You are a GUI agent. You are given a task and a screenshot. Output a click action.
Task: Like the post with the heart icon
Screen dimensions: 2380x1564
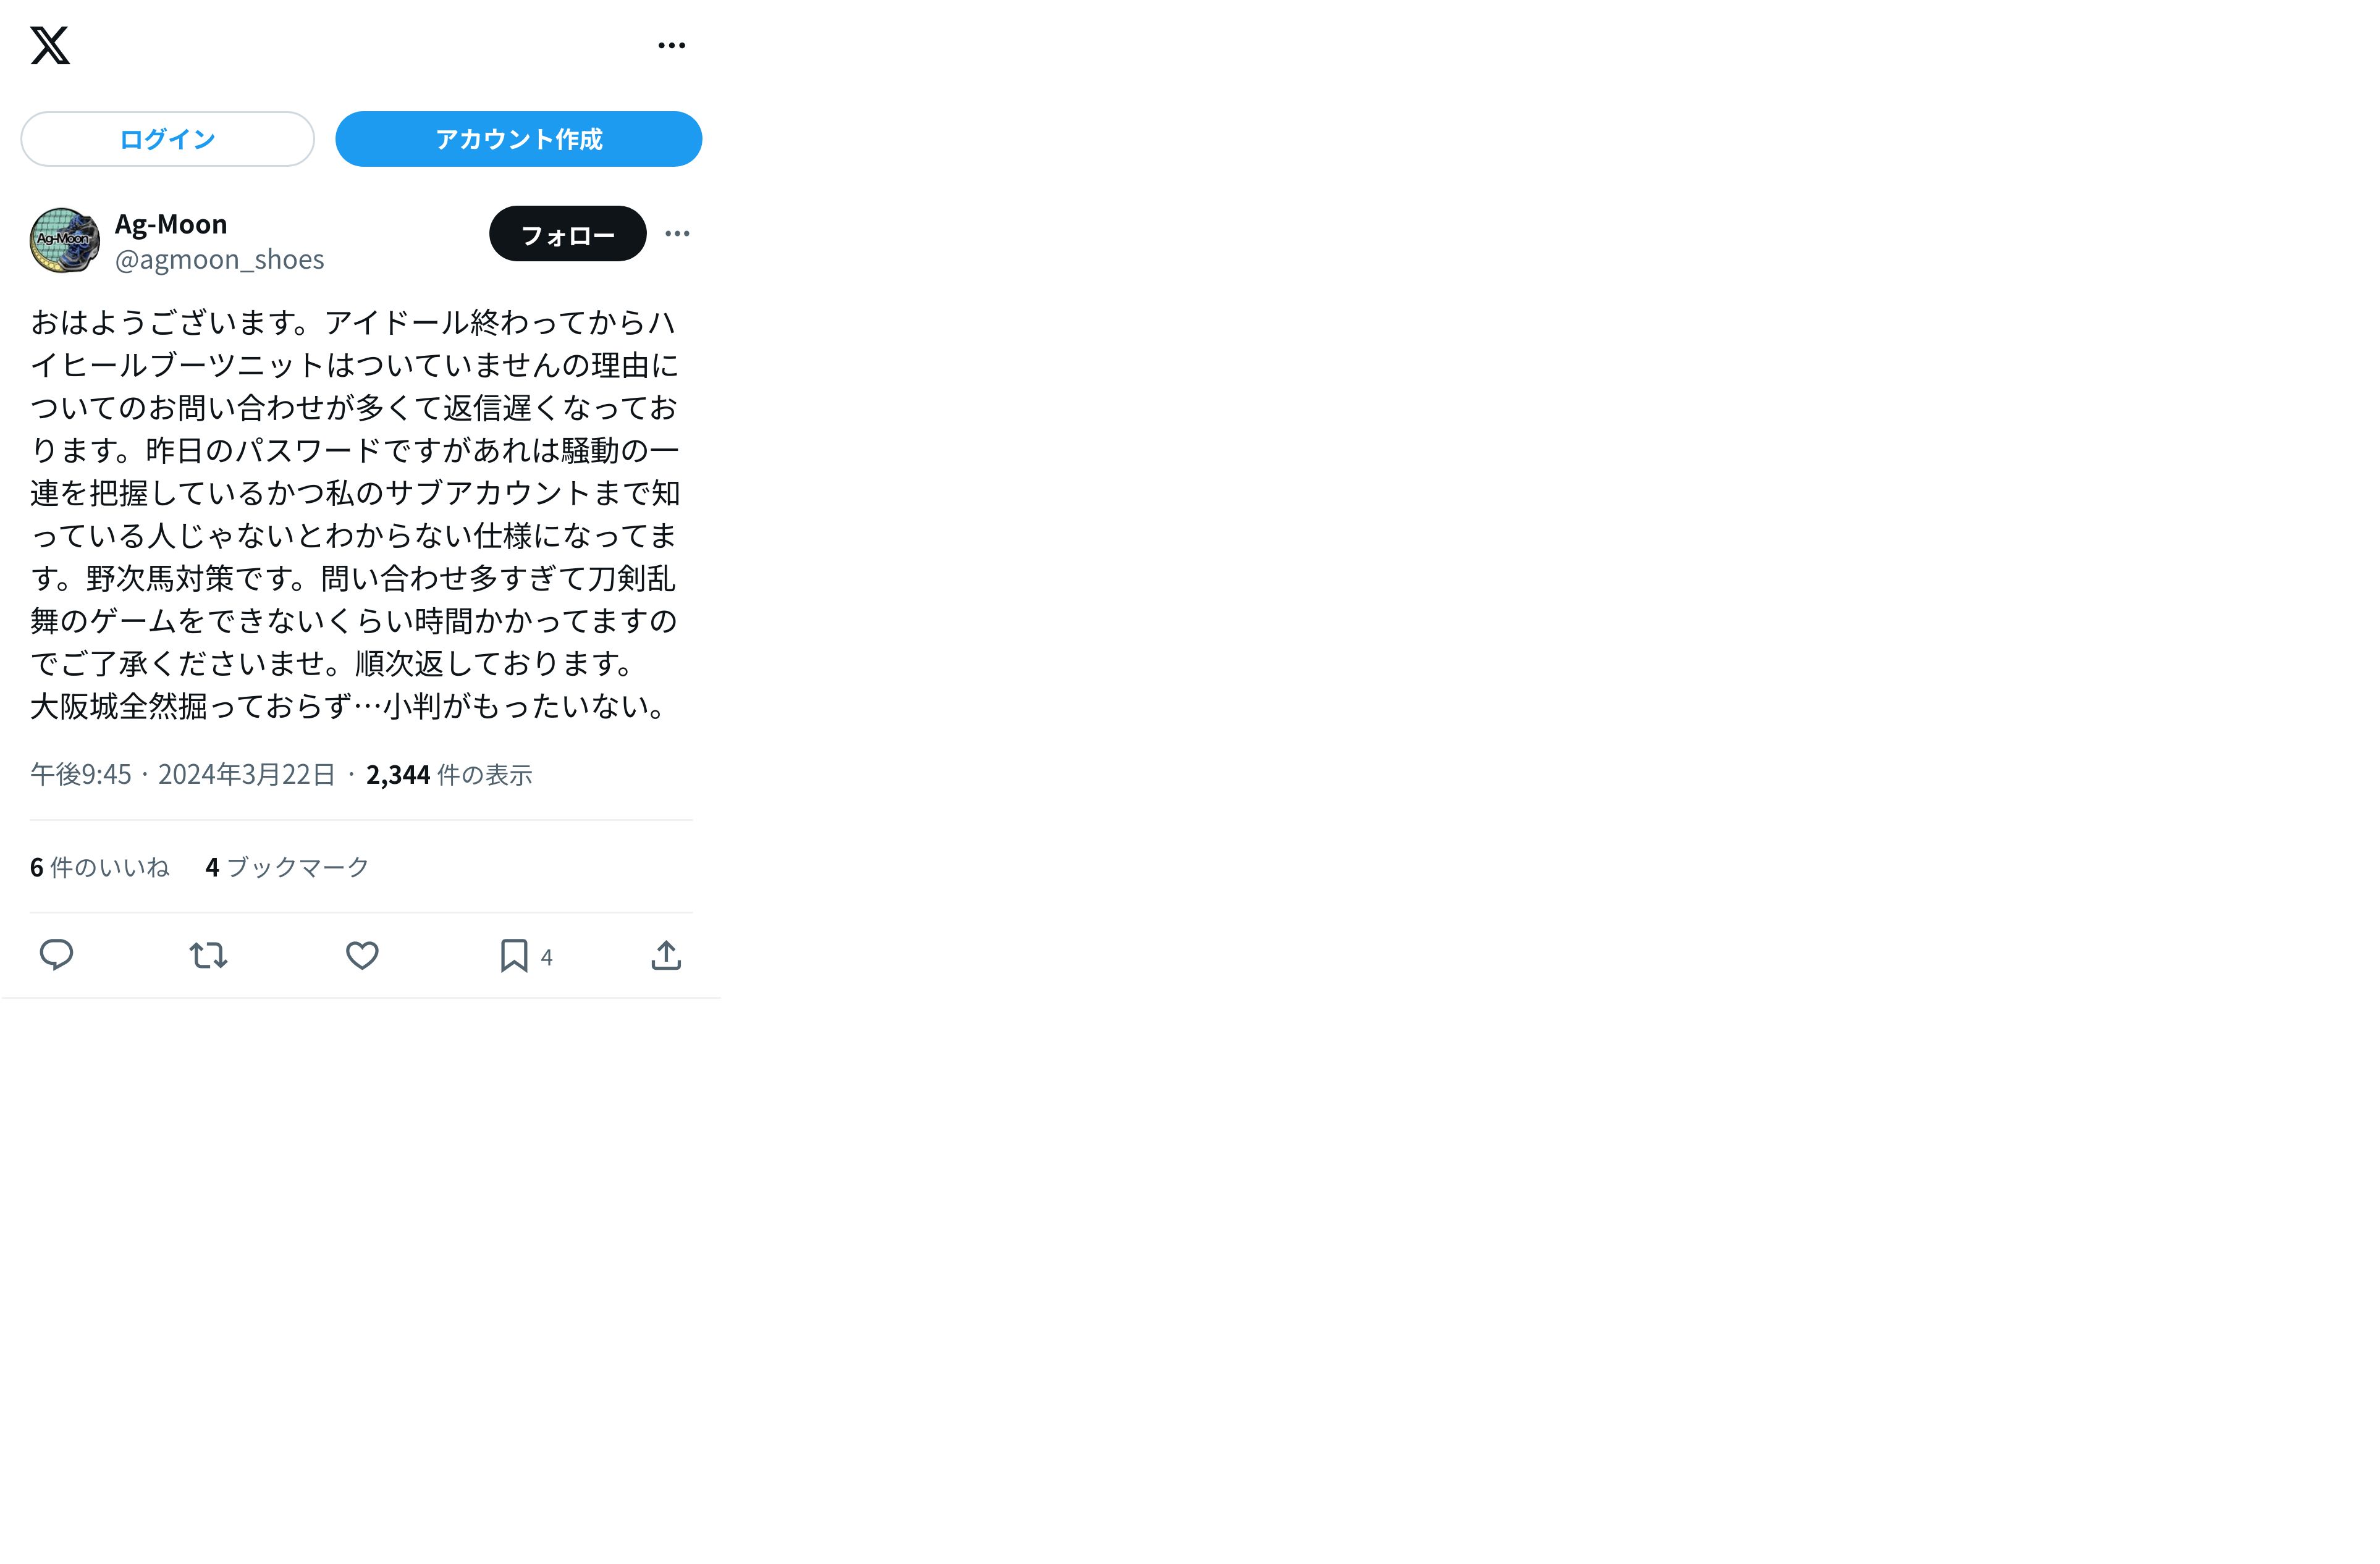(362, 956)
